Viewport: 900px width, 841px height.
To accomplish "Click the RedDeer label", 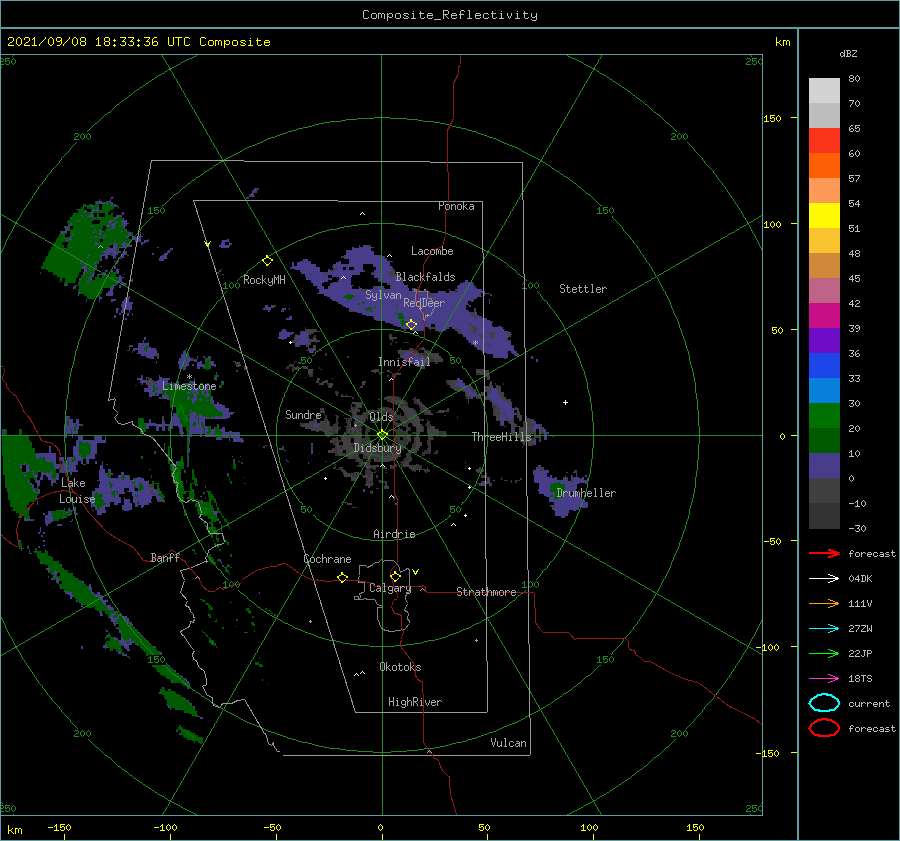I will [x=424, y=303].
